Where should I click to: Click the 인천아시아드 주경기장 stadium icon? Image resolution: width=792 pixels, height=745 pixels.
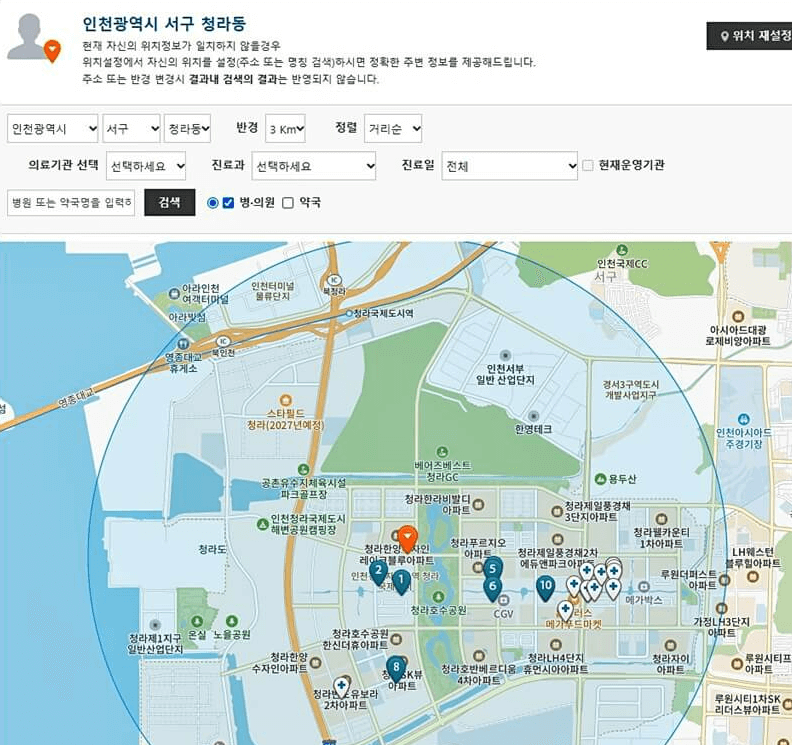click(743, 419)
